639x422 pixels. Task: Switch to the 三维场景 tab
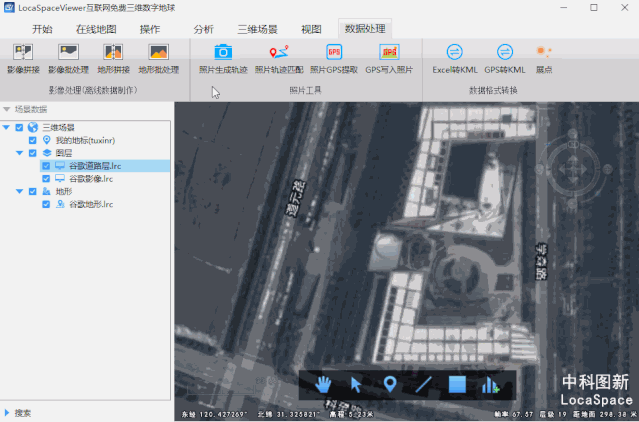tap(258, 29)
